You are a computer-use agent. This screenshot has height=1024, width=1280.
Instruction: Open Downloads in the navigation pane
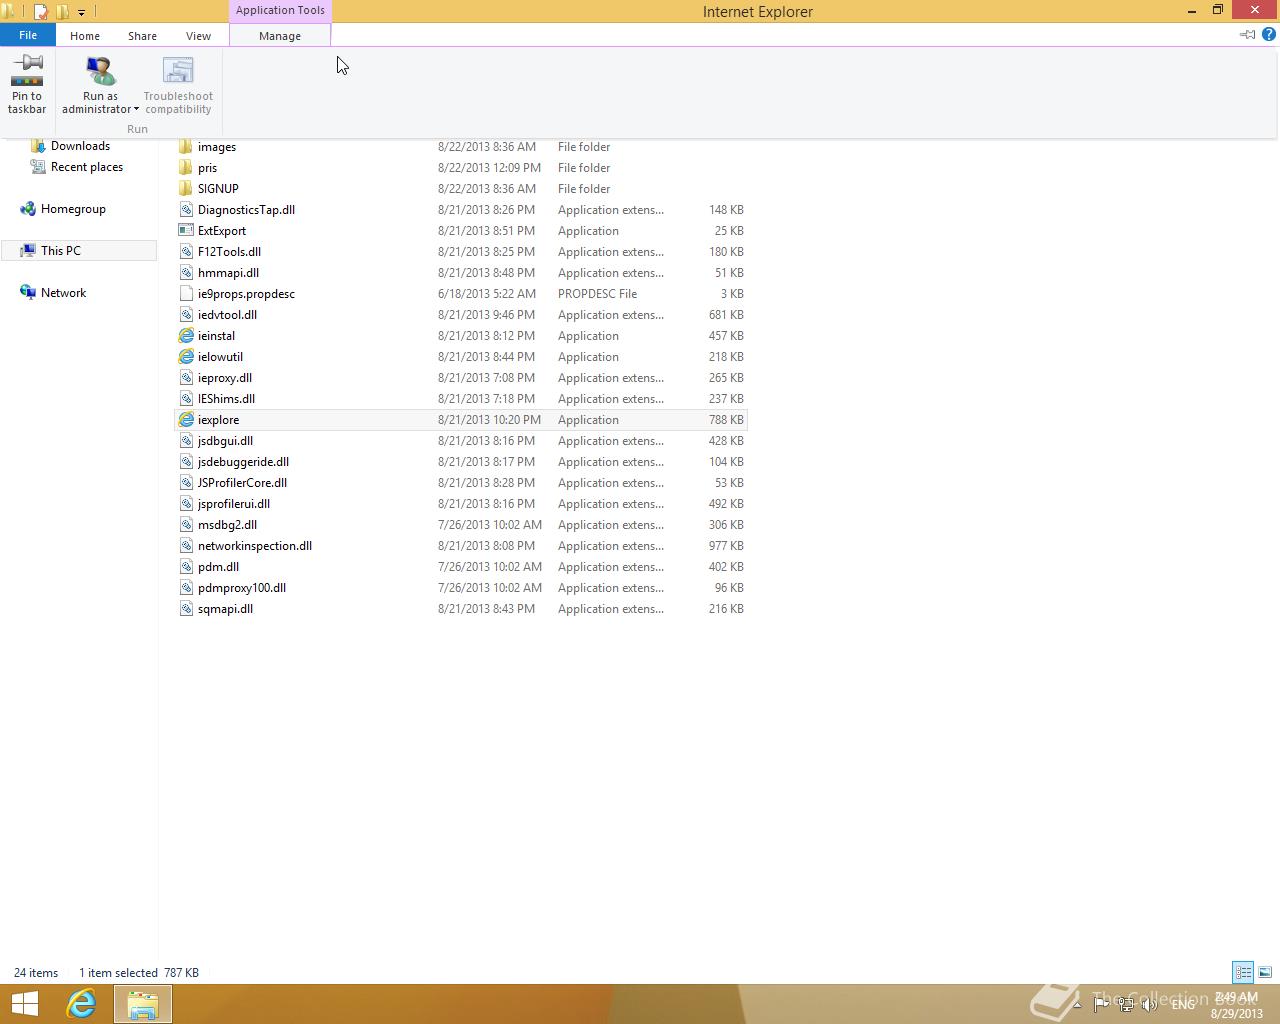click(x=80, y=146)
